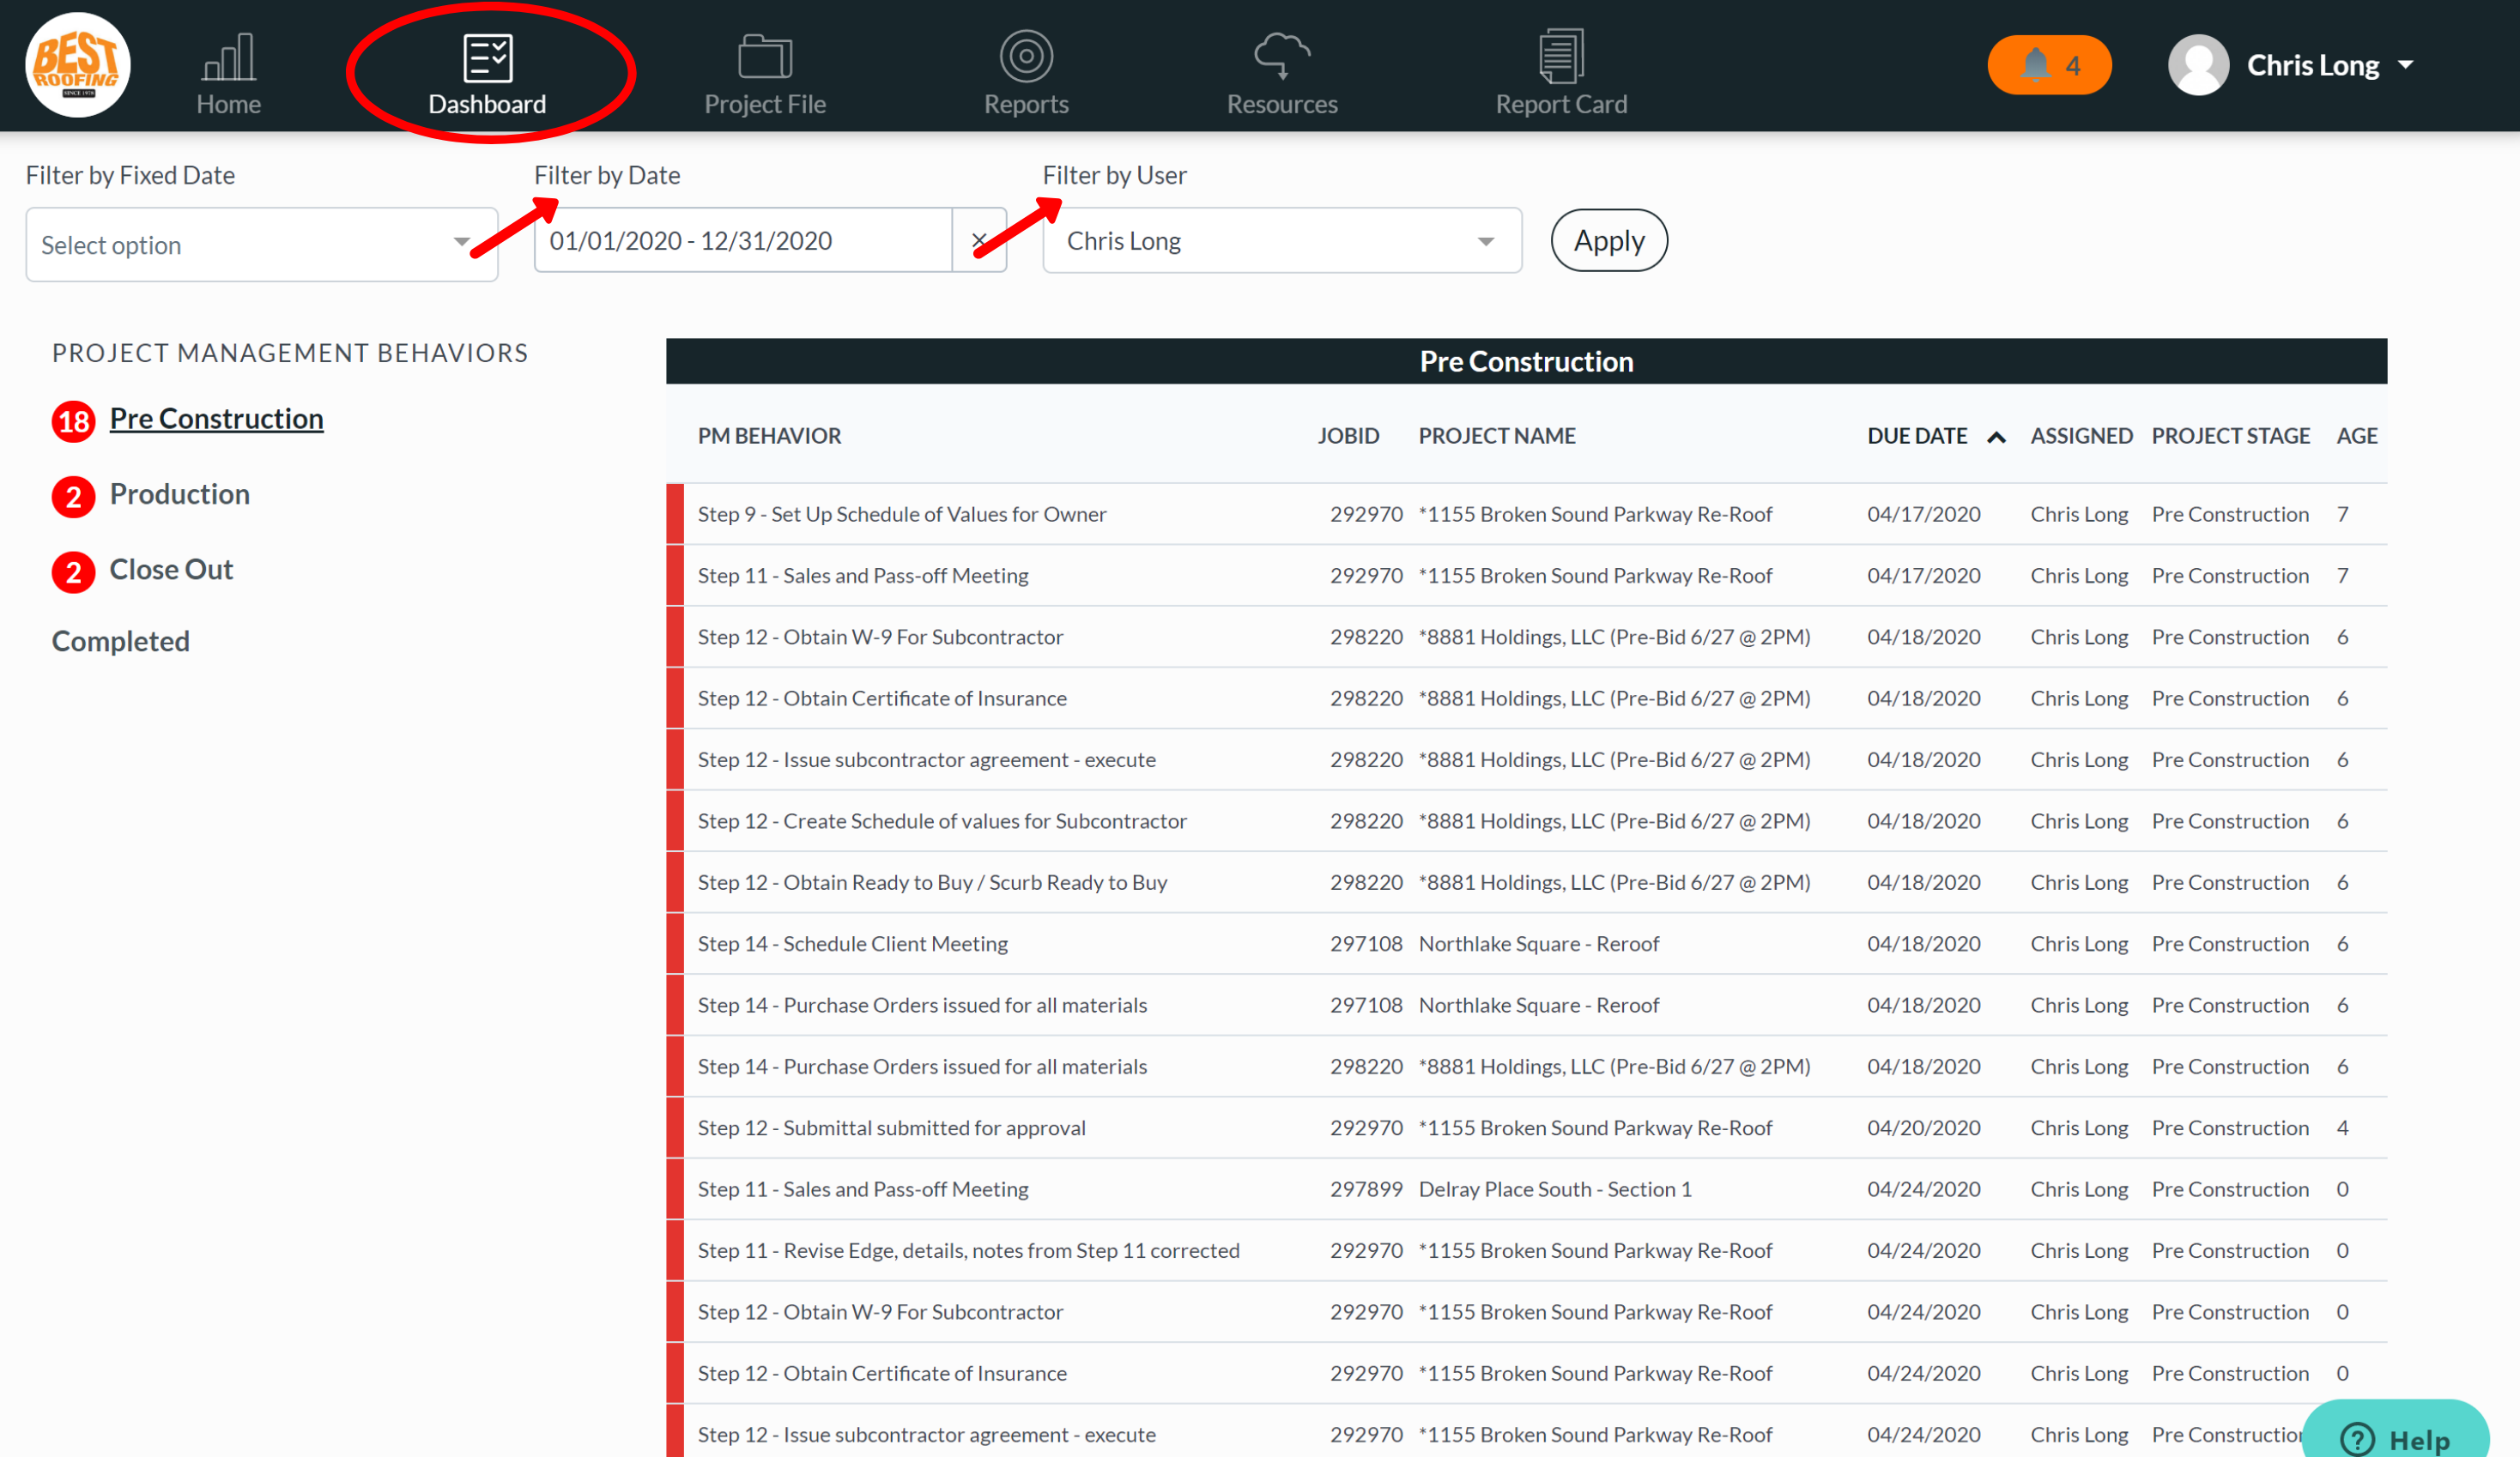Open the Project File folder icon
This screenshot has width=2520, height=1457.
coord(765,56)
